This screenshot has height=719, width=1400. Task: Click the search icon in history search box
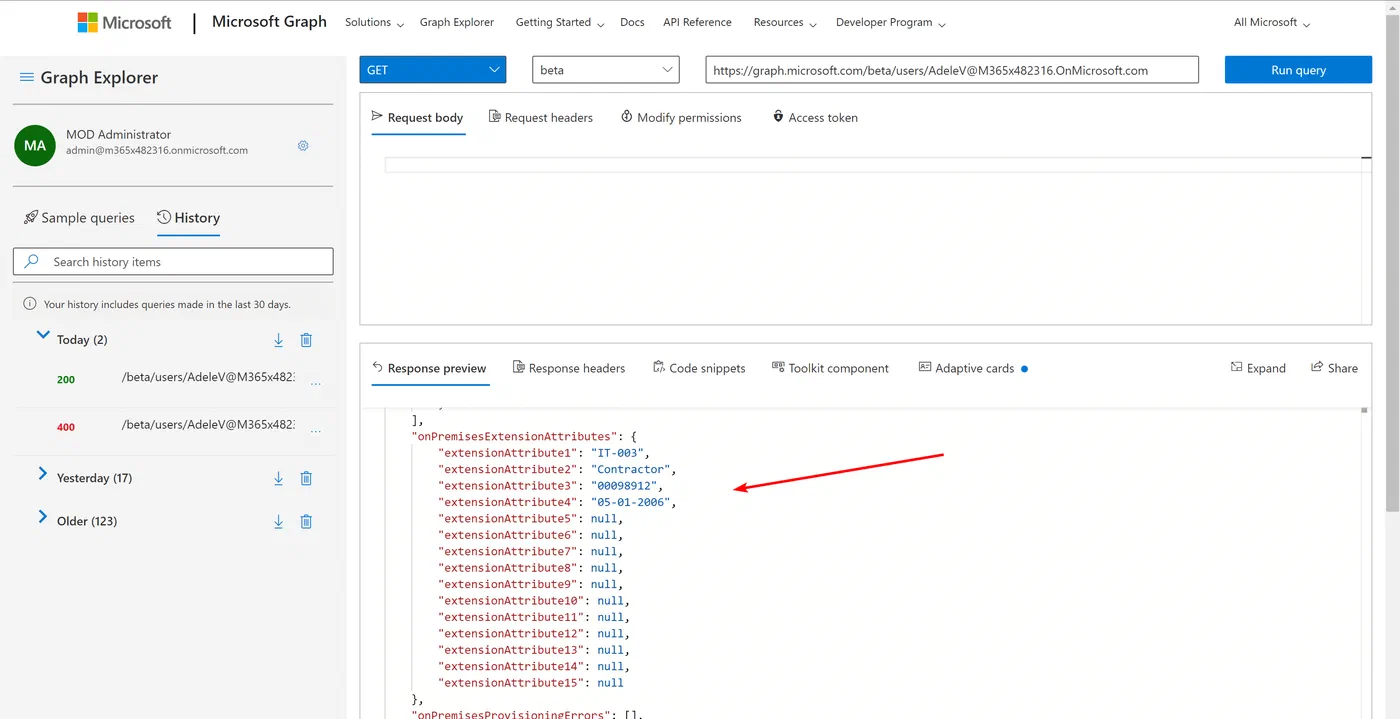(32, 261)
